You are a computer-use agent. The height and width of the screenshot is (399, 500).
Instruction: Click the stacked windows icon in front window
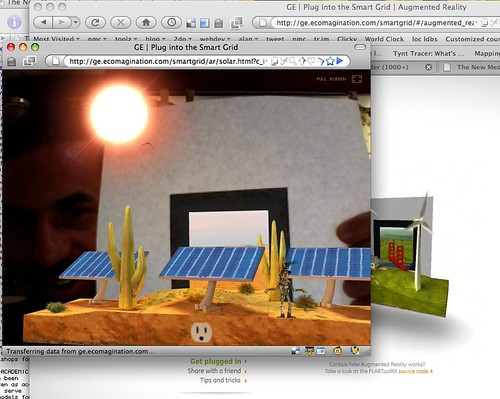[29, 61]
